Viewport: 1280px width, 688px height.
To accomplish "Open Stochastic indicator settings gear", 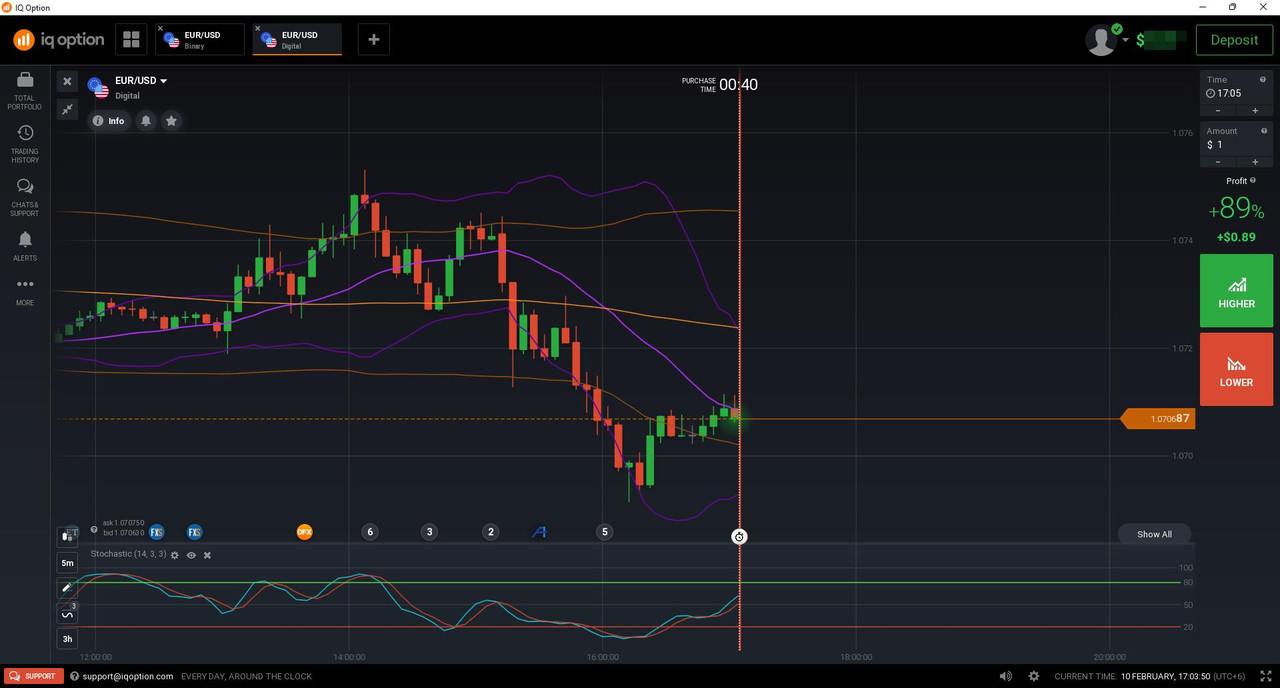I will tap(175, 555).
